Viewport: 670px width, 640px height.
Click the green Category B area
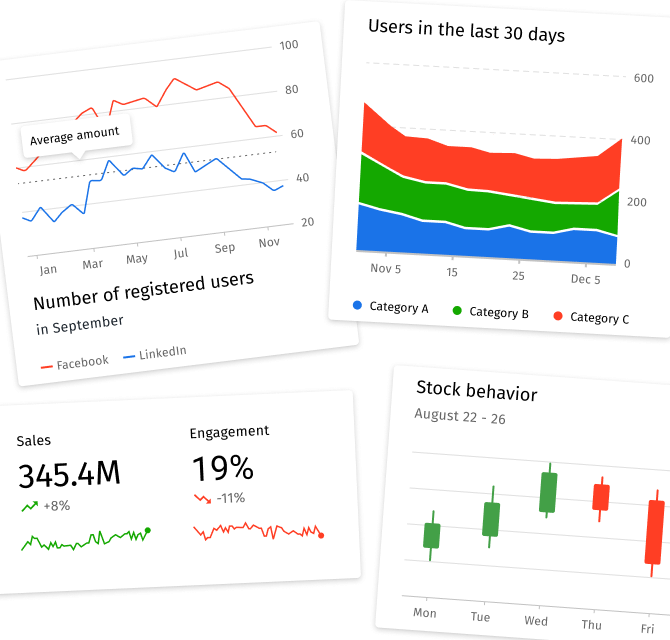[487, 209]
